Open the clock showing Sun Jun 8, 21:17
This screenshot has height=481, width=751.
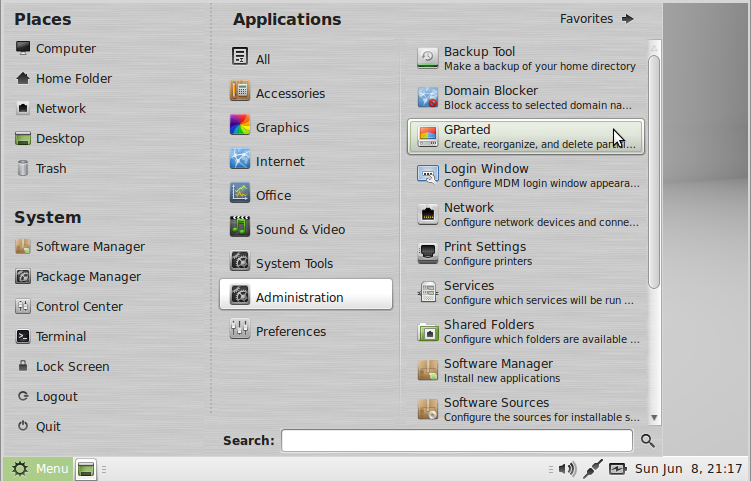[689, 469]
